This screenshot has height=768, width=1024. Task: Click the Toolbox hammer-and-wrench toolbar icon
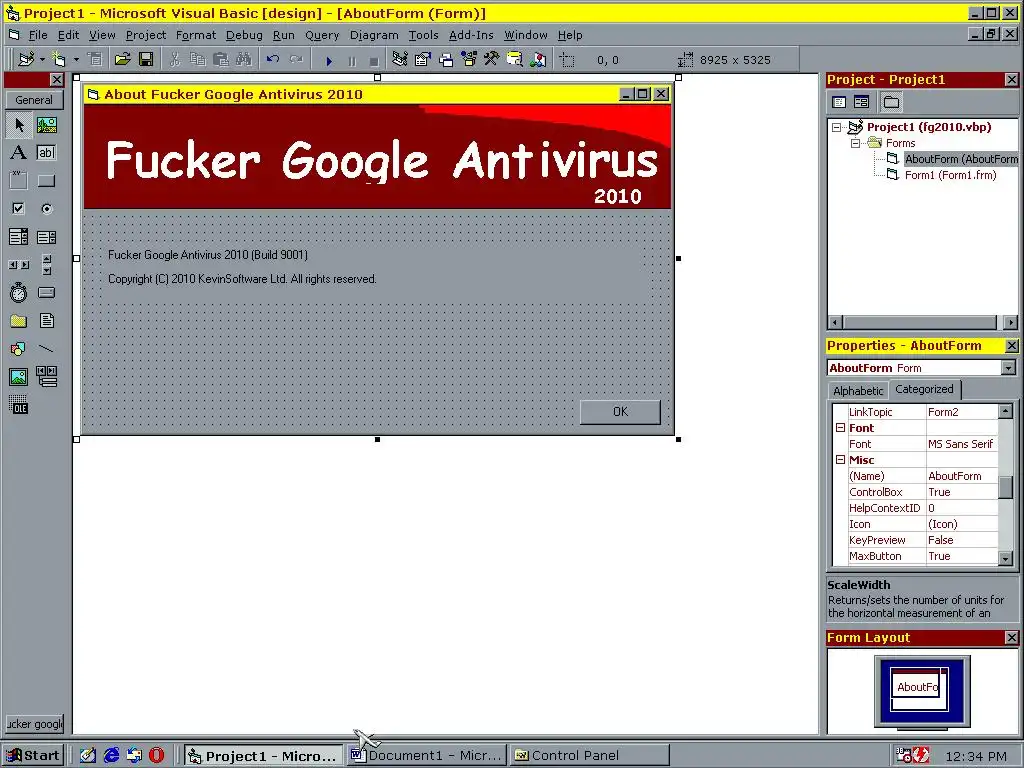(491, 59)
